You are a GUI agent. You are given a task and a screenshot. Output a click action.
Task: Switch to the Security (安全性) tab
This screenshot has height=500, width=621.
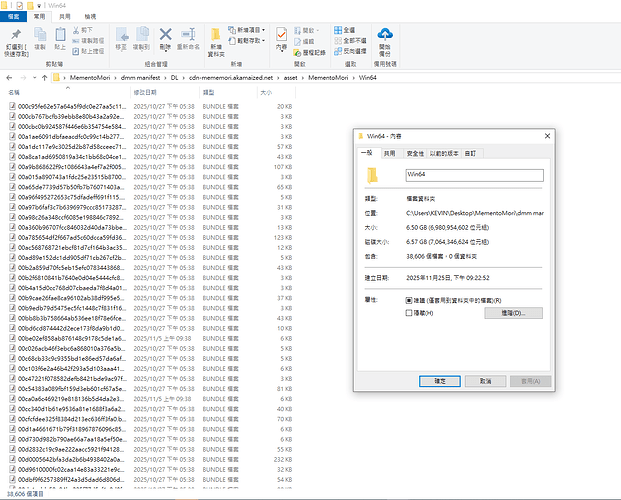click(414, 153)
